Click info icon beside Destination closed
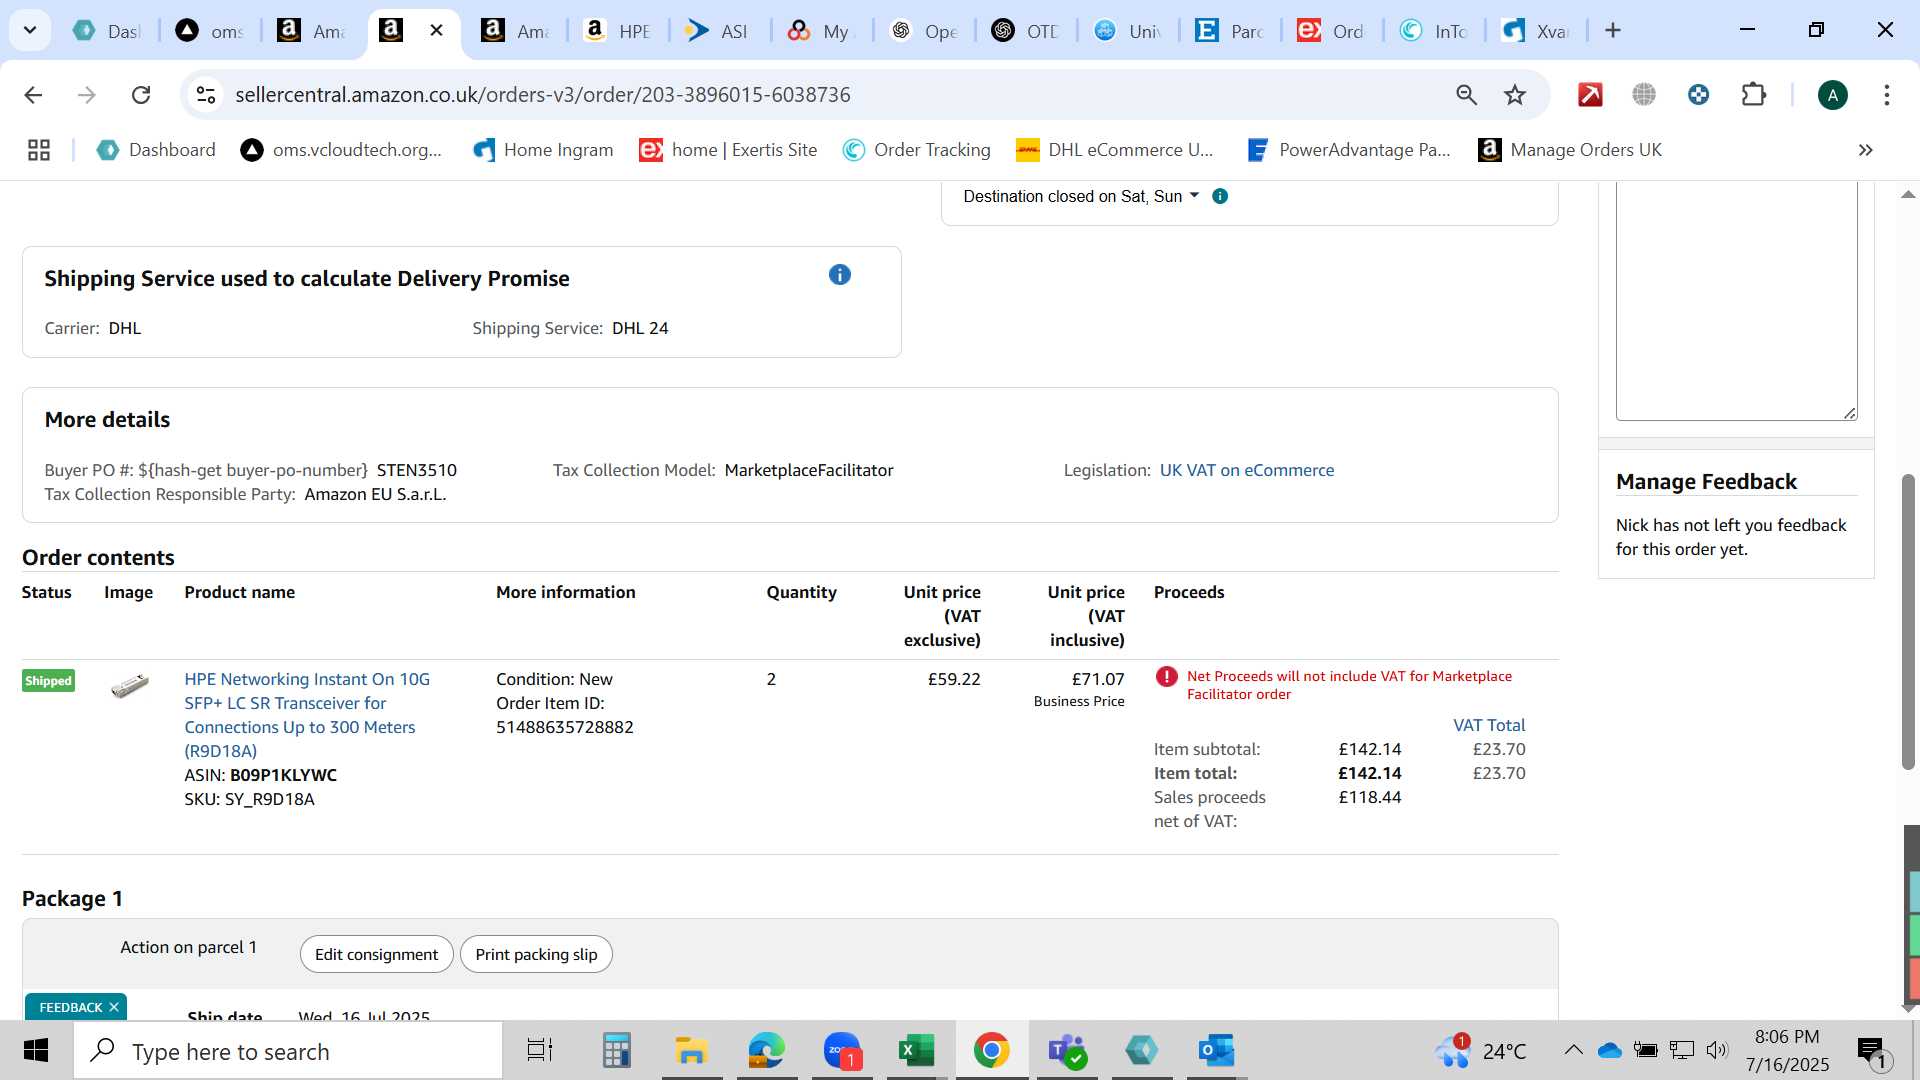Screen dimensions: 1920x1080 tap(1220, 196)
